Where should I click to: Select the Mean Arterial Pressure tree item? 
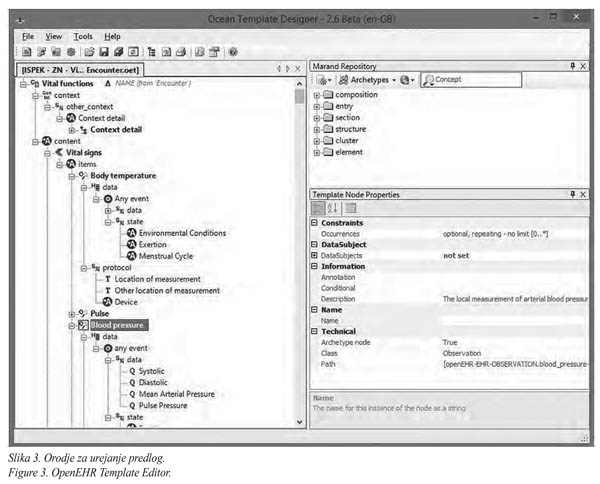pos(176,394)
